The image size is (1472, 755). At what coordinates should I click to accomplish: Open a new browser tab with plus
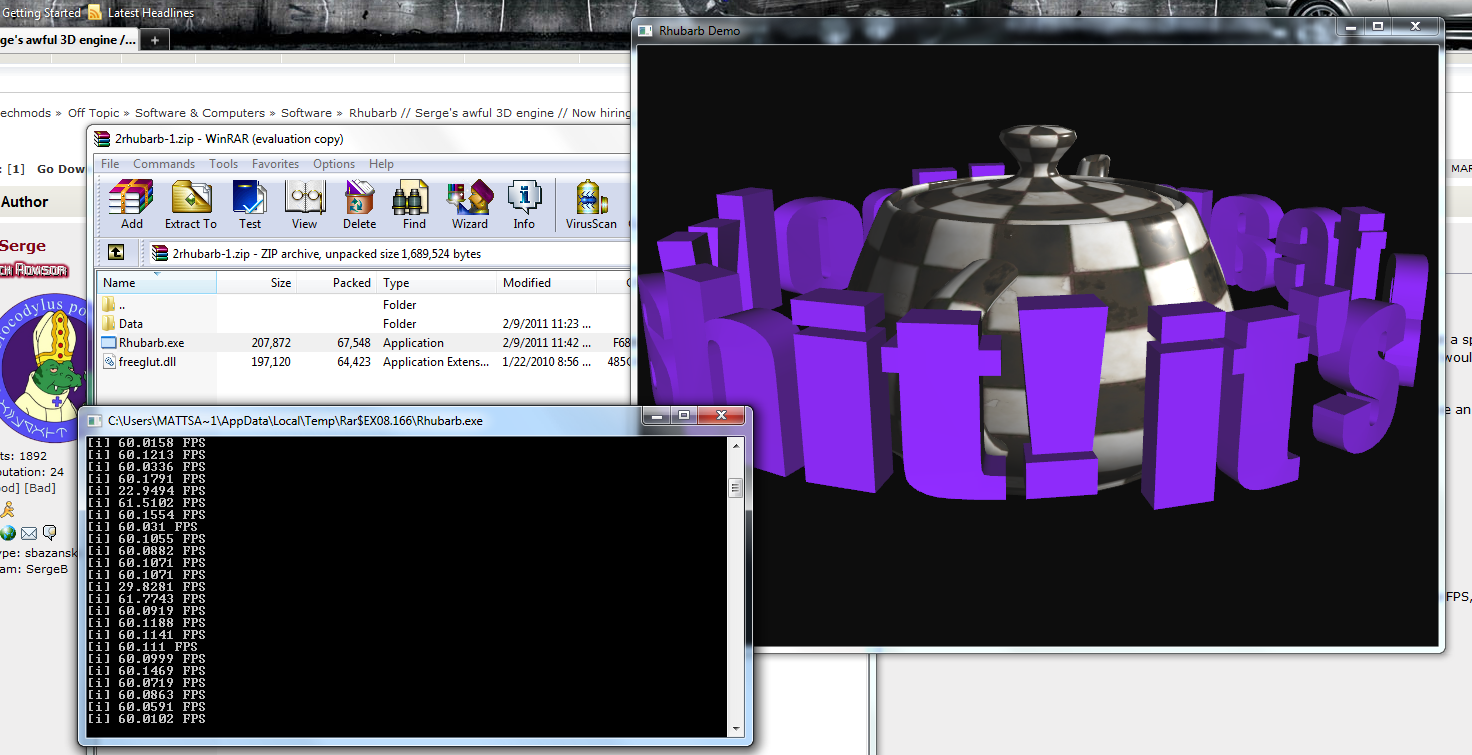point(155,40)
